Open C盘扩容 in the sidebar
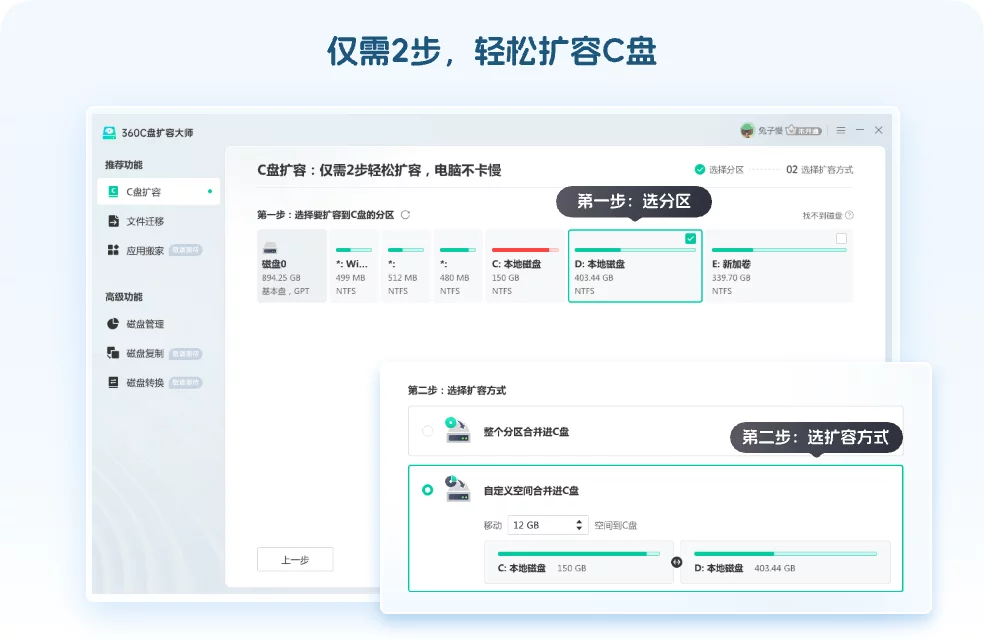984x640 pixels. (x=144, y=191)
